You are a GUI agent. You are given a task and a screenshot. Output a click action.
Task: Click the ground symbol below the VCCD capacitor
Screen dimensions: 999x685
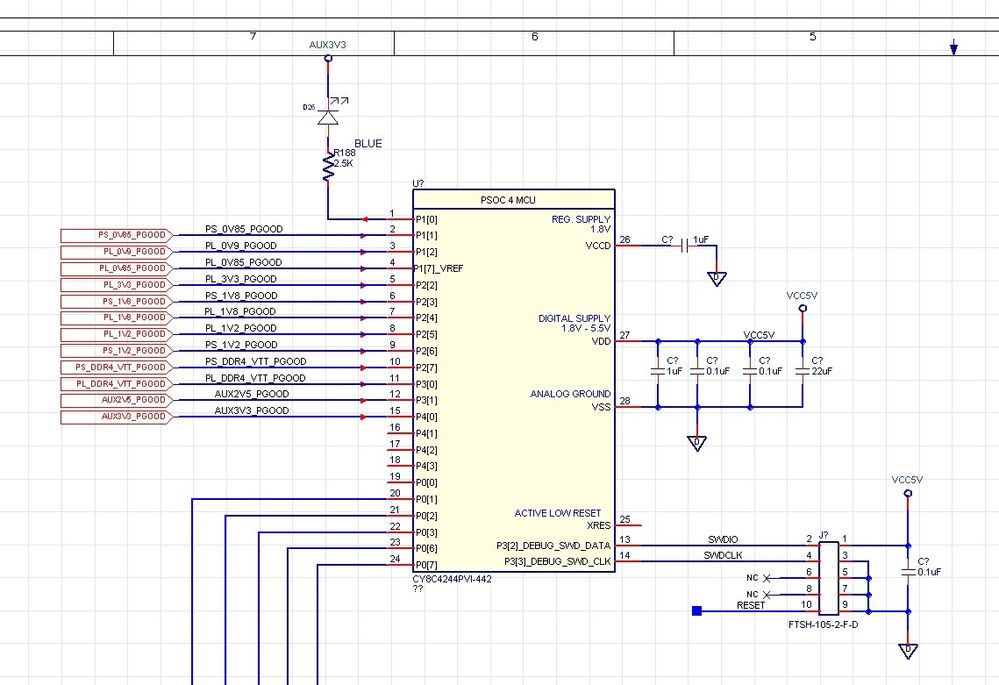pos(716,279)
